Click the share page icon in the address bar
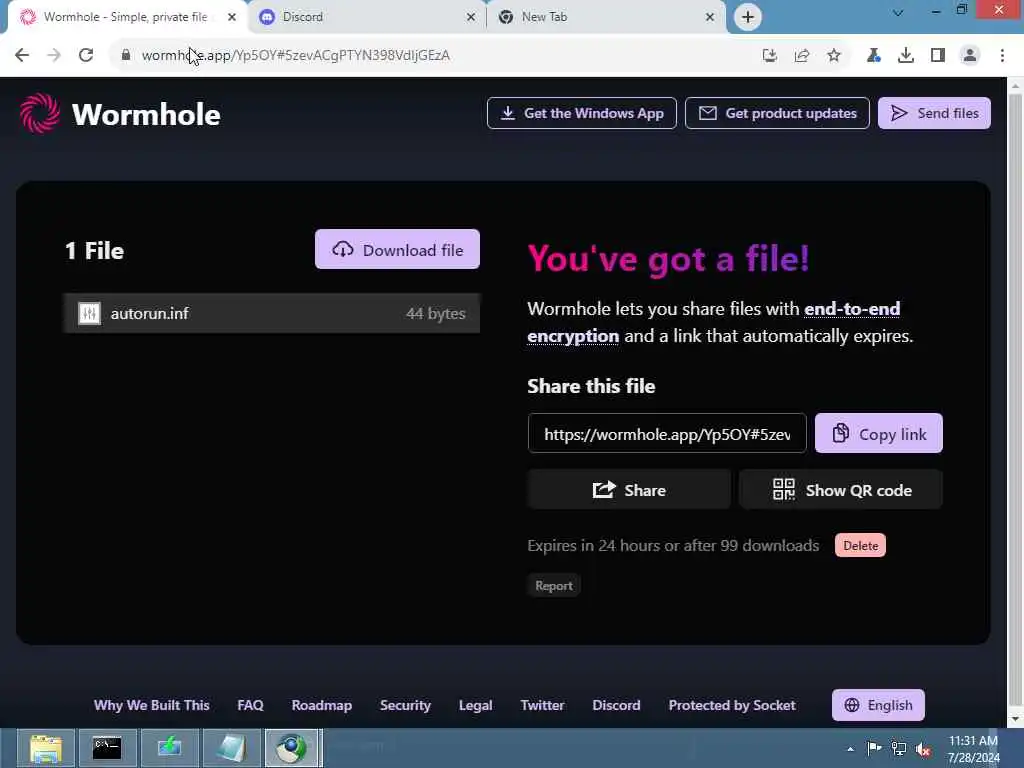 (x=802, y=56)
